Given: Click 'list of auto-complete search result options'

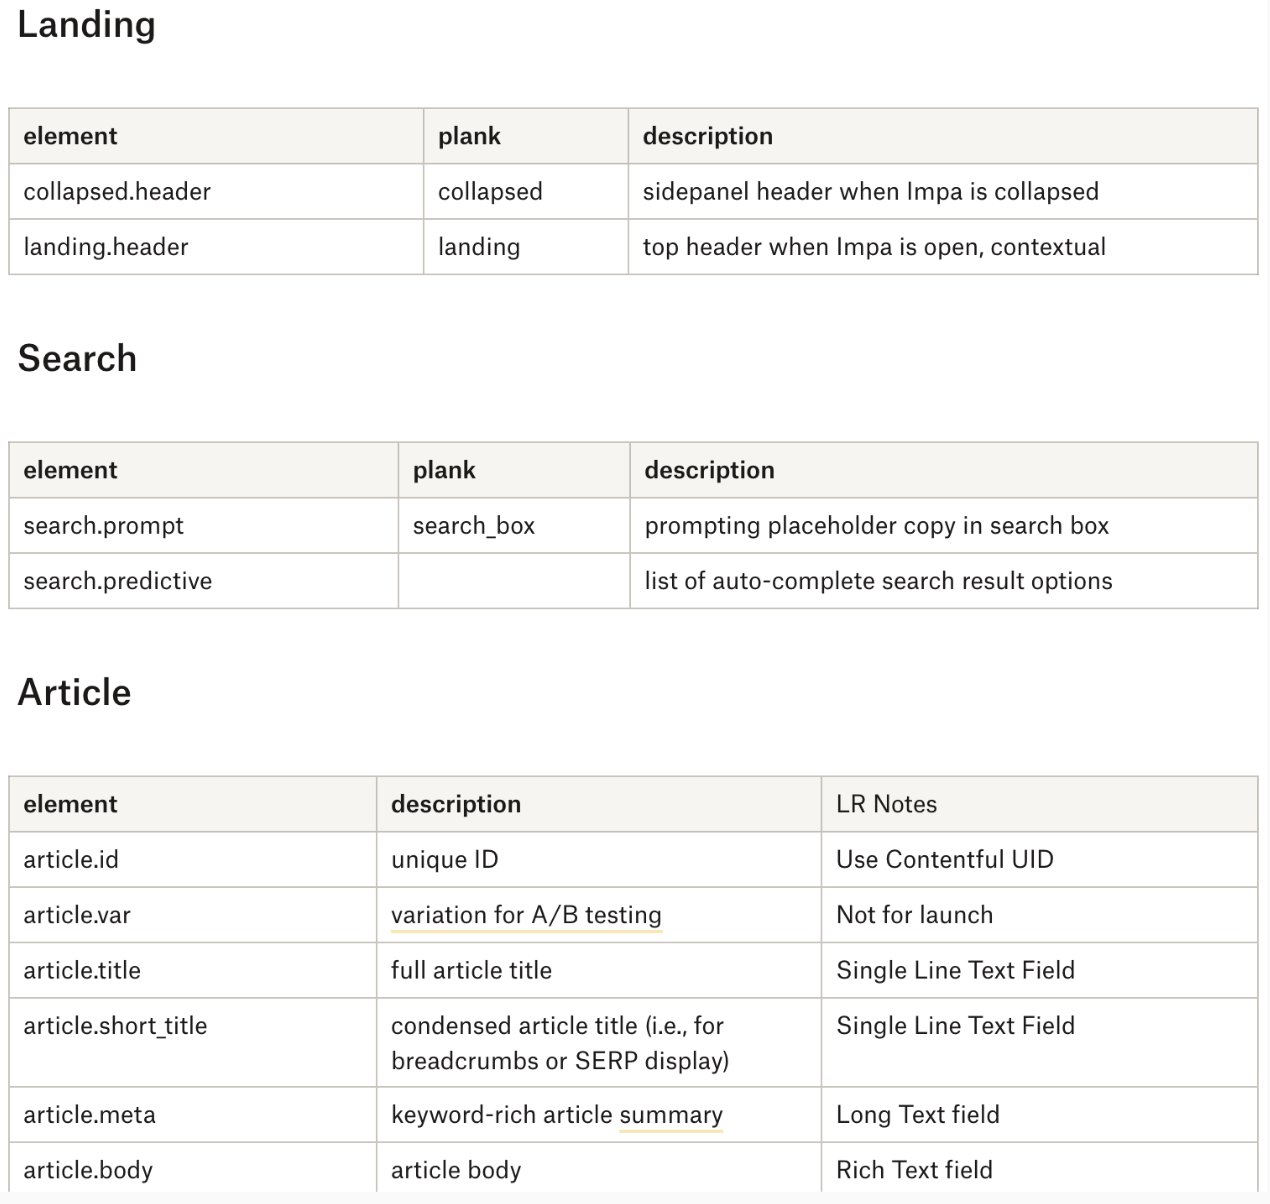Looking at the screenshot, I should 878,581.
